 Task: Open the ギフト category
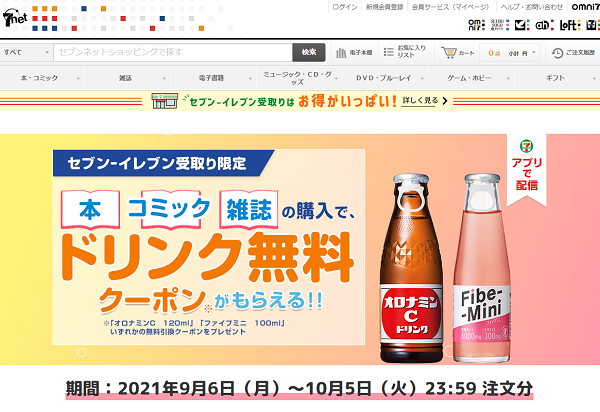click(x=555, y=78)
